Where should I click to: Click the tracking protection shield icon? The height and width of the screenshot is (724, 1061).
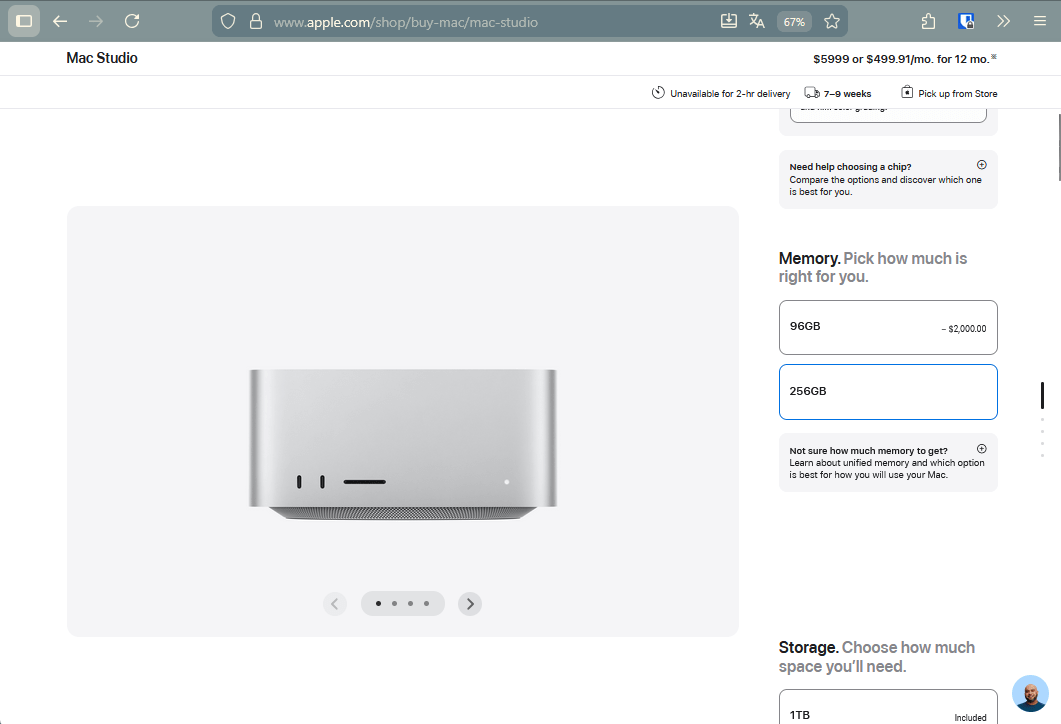pyautogui.click(x=228, y=20)
